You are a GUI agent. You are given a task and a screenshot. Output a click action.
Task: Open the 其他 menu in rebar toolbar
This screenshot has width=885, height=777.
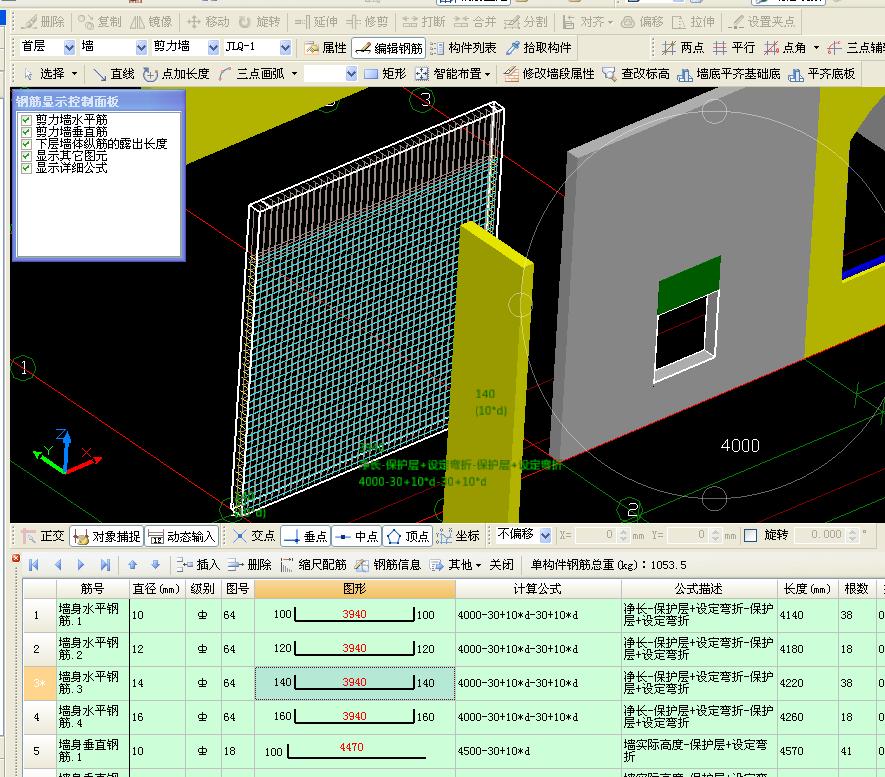[x=455, y=565]
